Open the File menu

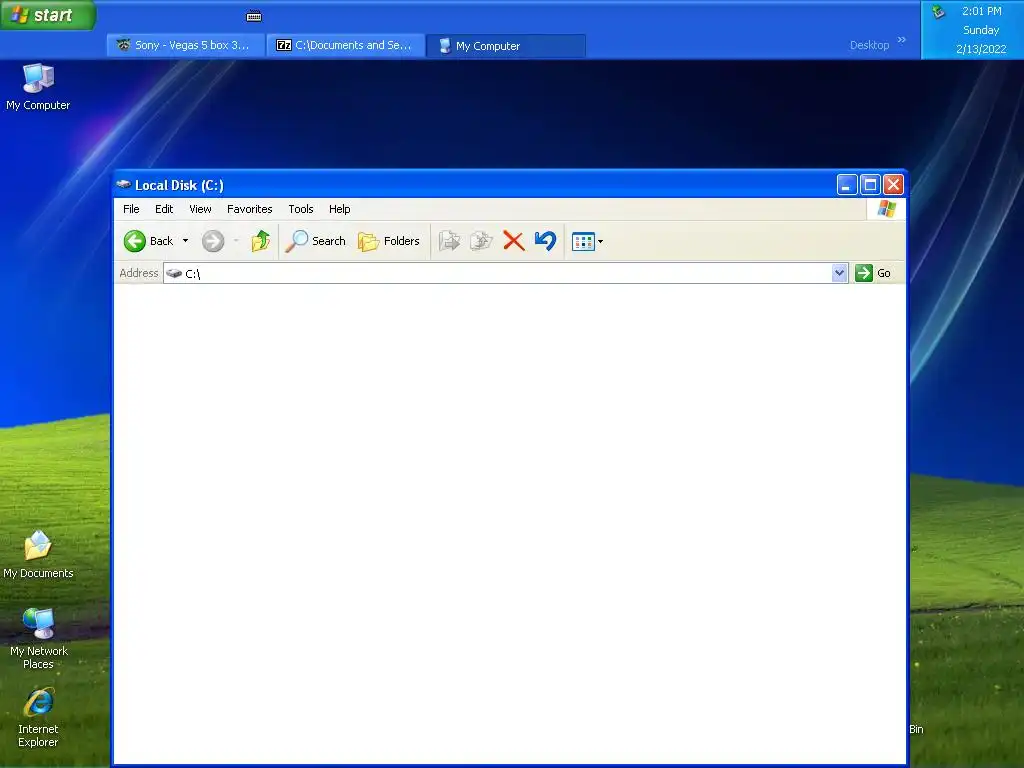coord(131,209)
